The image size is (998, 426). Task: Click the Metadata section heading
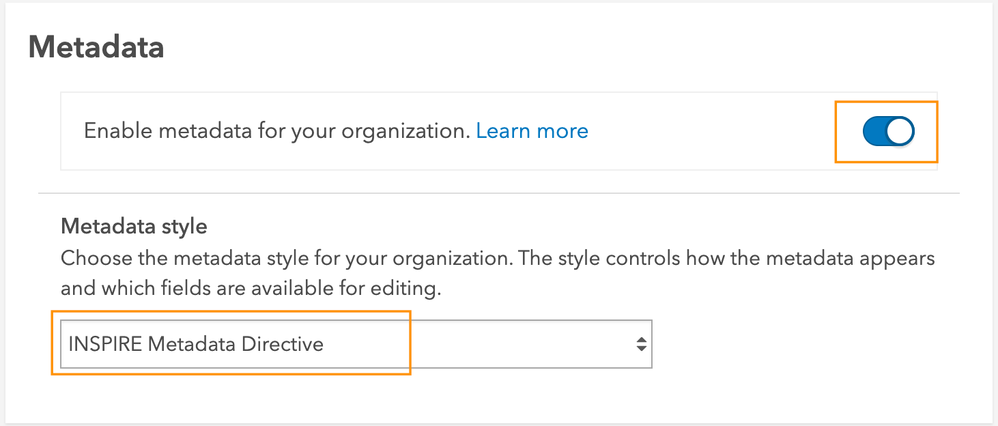click(x=96, y=46)
